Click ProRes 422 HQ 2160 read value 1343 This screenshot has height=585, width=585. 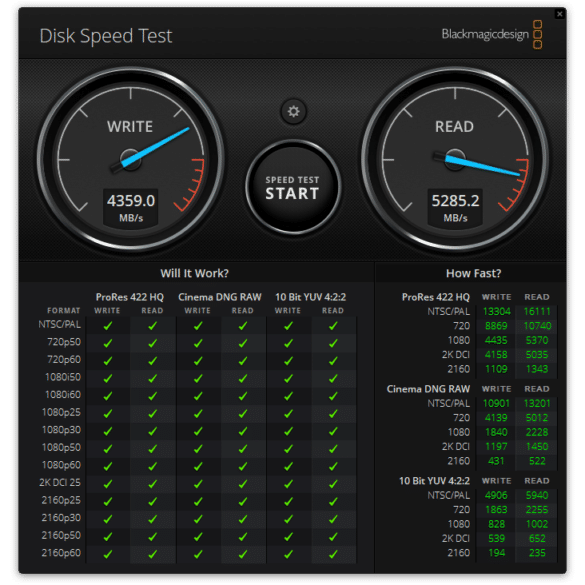(x=537, y=369)
